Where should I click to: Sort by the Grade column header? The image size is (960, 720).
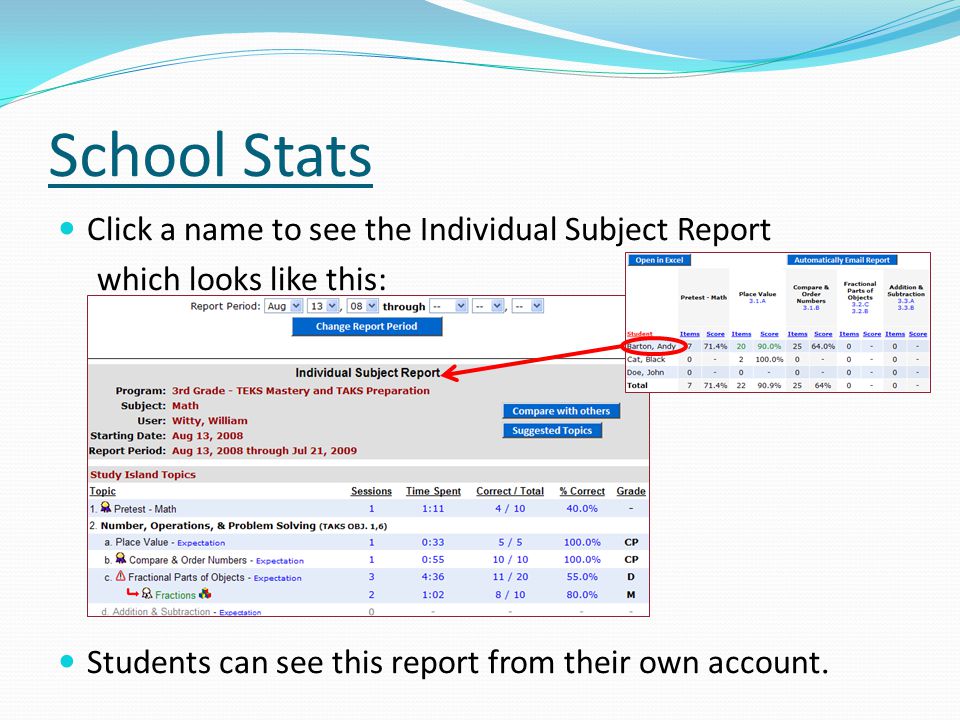pyautogui.click(x=631, y=491)
